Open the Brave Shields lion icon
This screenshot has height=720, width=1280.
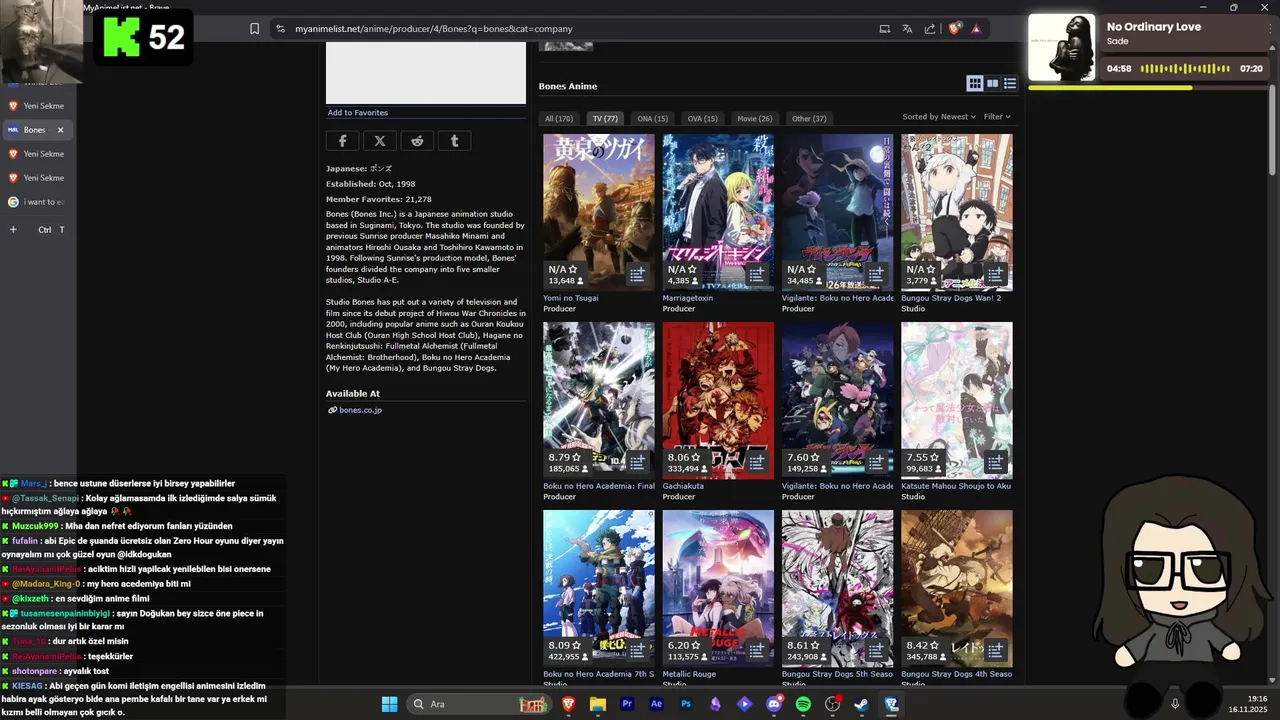953,29
